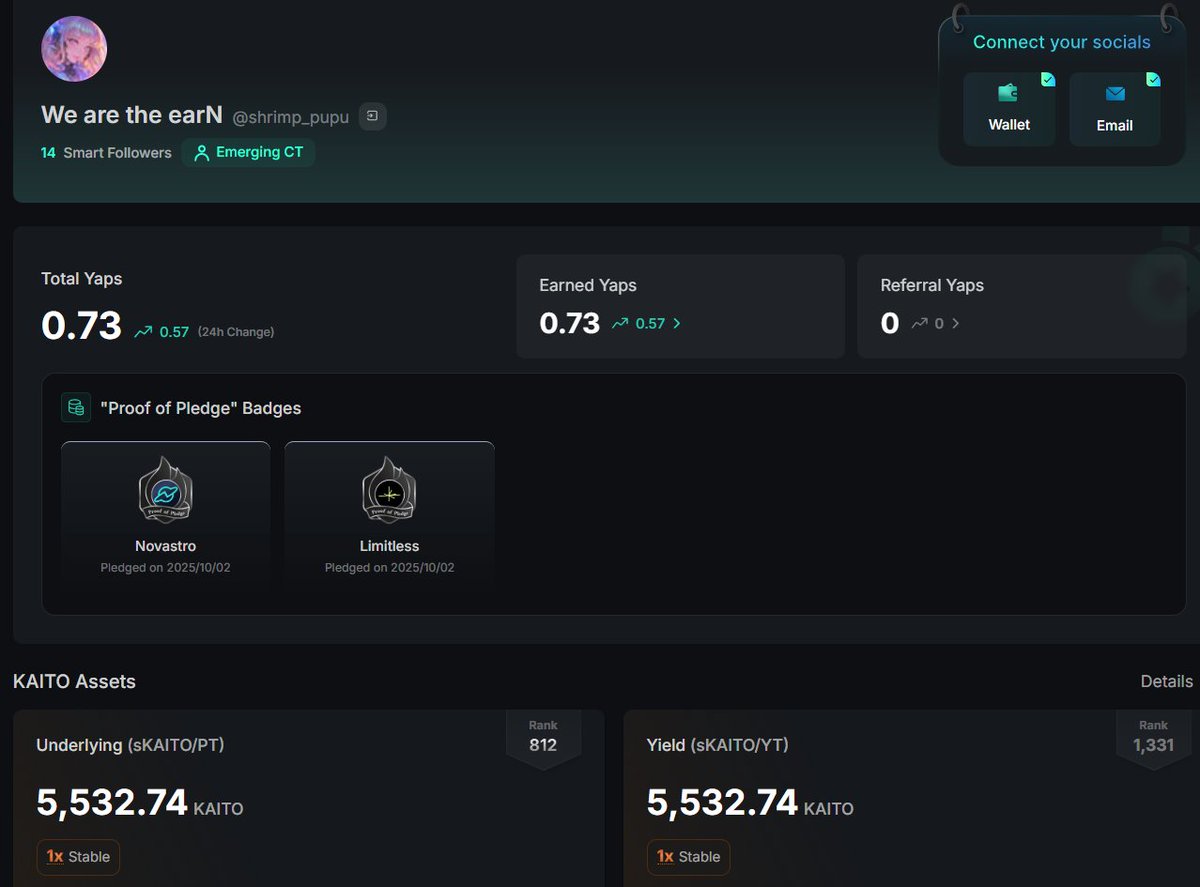This screenshot has width=1200, height=887.
Task: Click the KAITO Assets heading
Action: (x=74, y=681)
